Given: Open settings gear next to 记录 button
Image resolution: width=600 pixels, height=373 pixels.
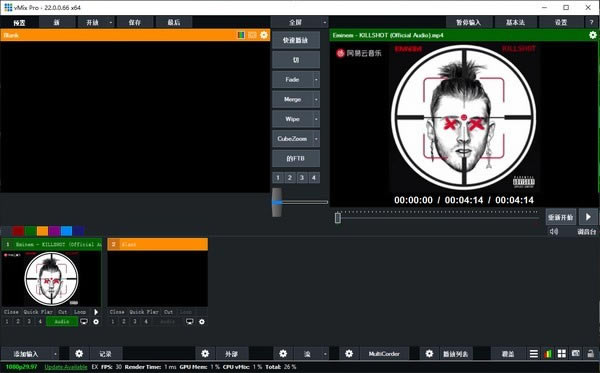Looking at the screenshot, I should tap(79, 353).
